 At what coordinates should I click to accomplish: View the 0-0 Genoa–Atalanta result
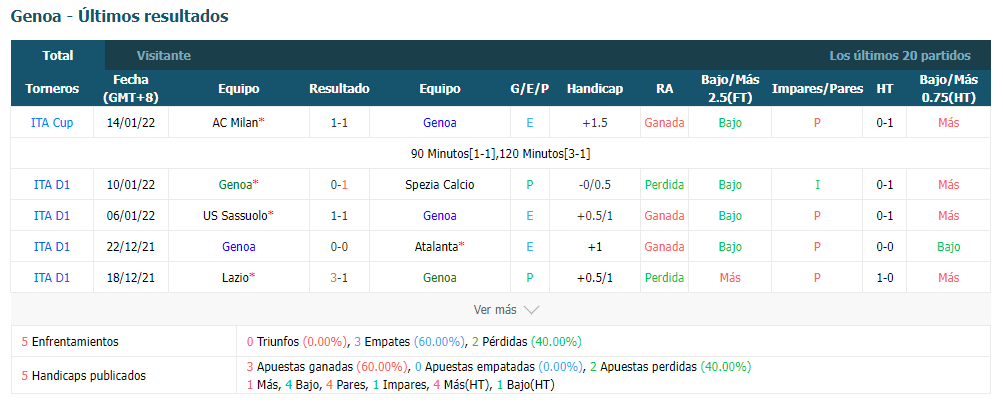pos(339,246)
